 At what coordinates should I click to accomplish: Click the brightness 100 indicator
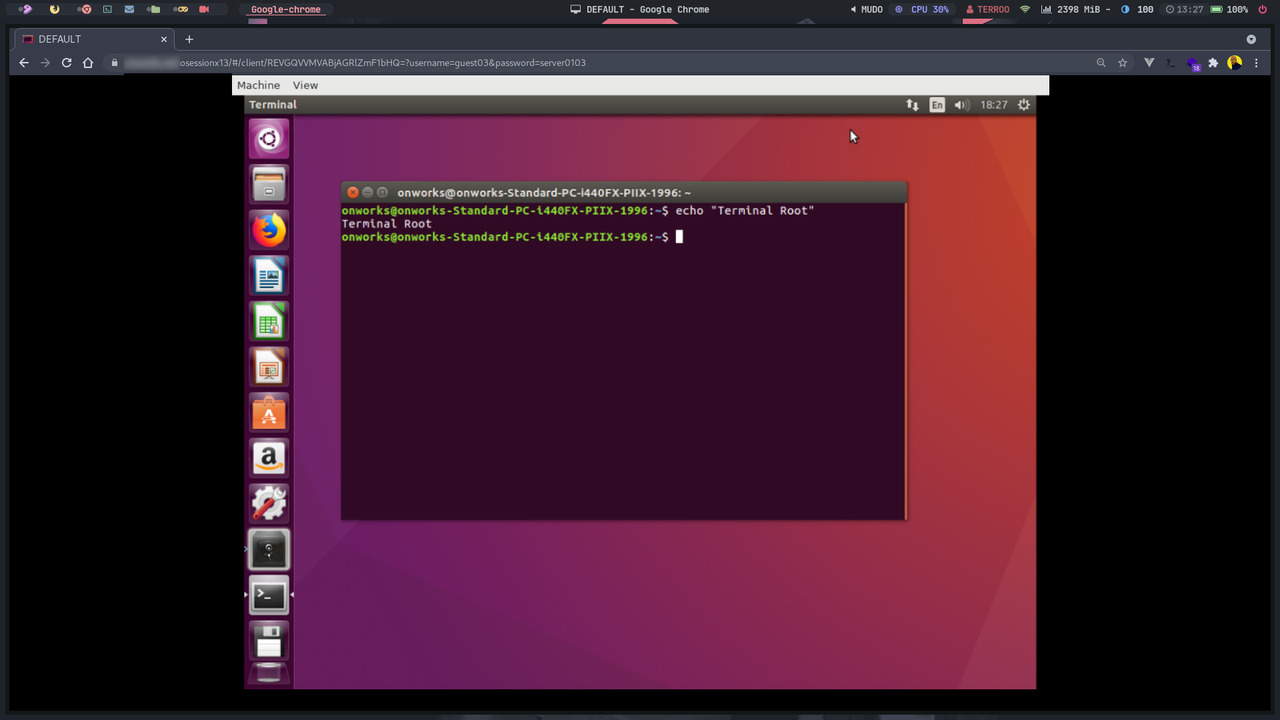click(1137, 9)
